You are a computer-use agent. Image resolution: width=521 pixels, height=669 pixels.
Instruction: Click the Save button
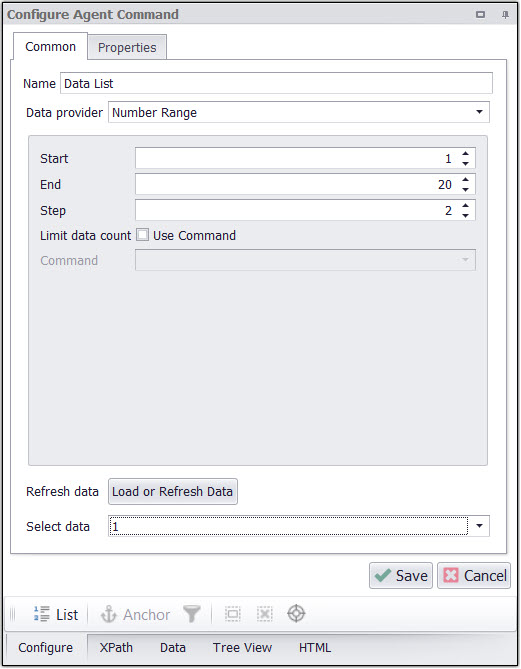pos(401,576)
